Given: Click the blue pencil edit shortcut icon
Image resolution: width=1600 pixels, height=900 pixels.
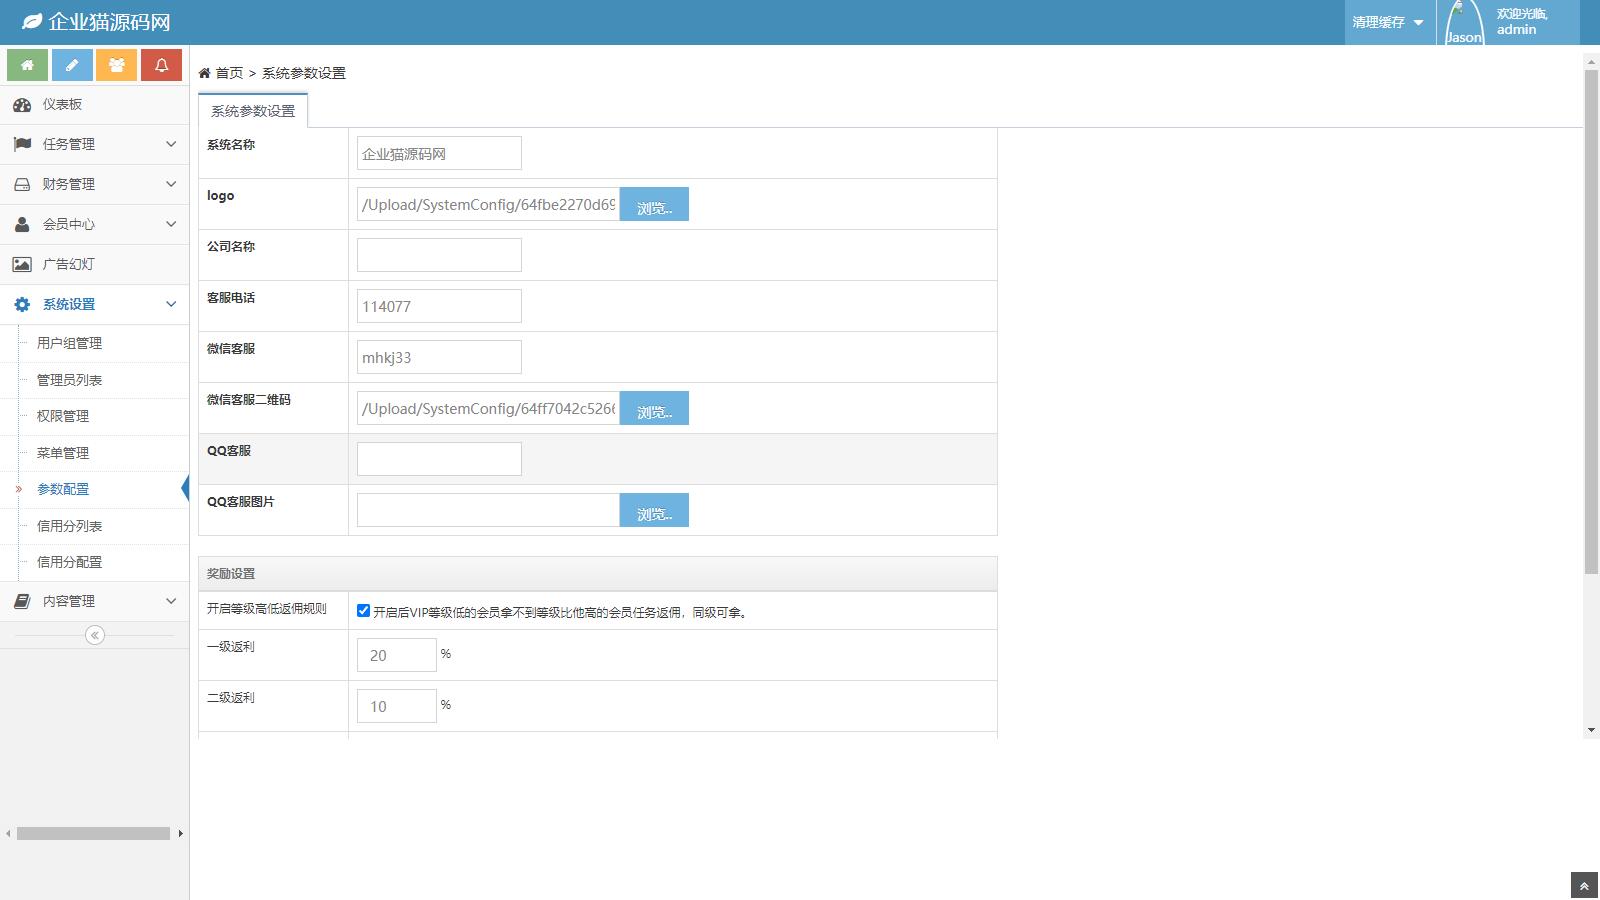Looking at the screenshot, I should [x=72, y=65].
